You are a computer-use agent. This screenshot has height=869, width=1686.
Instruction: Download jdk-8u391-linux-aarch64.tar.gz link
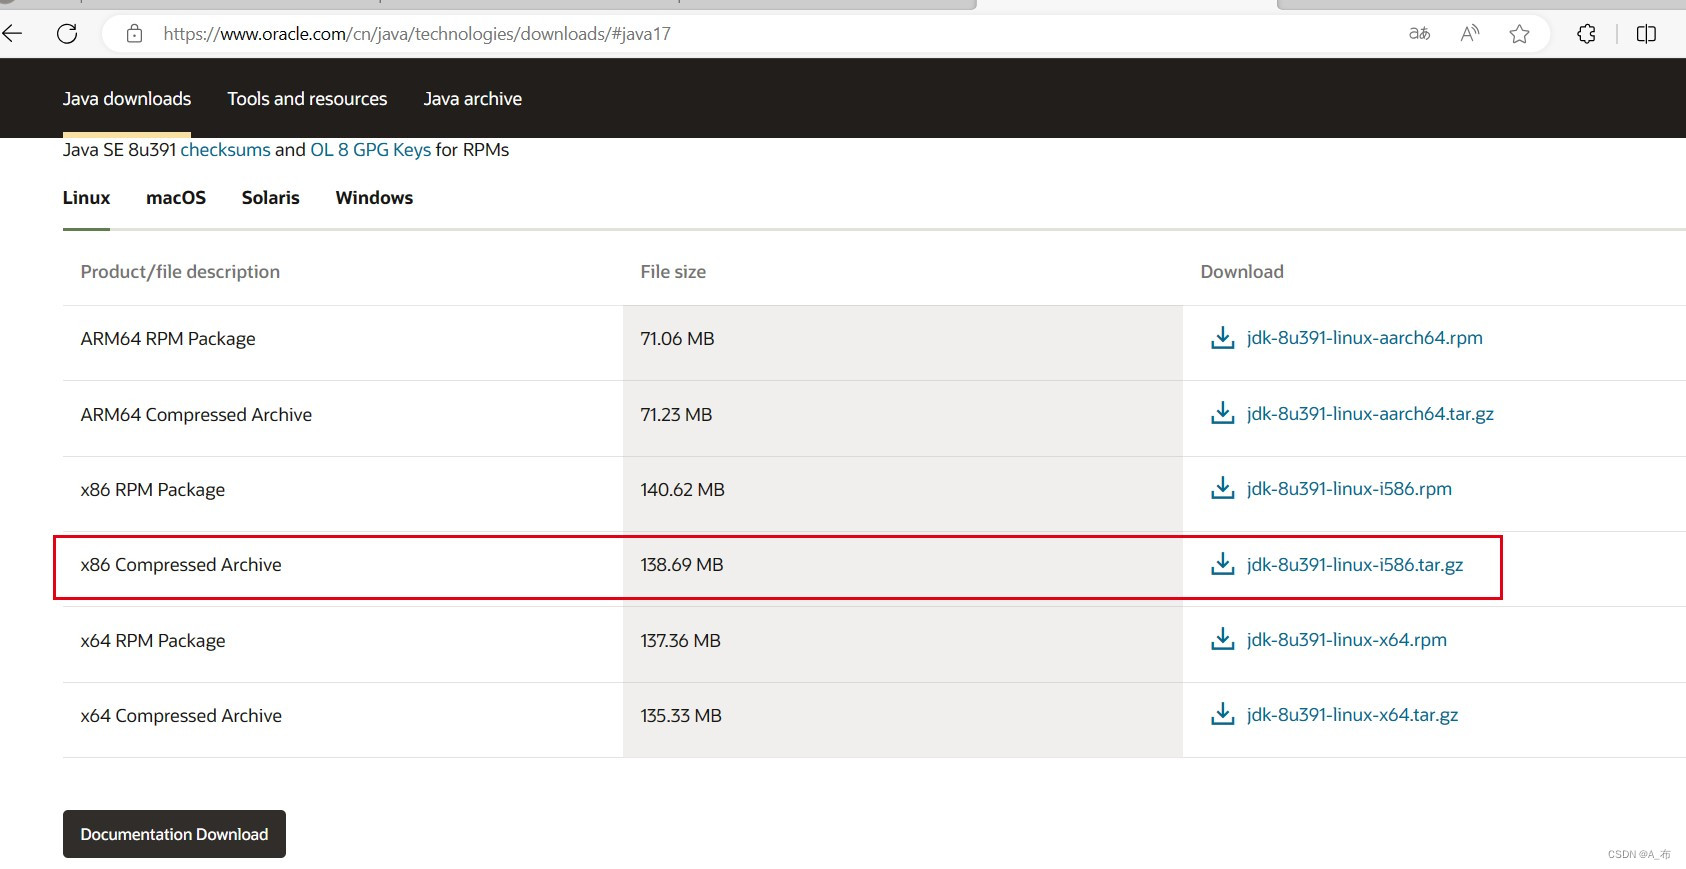click(x=1370, y=414)
